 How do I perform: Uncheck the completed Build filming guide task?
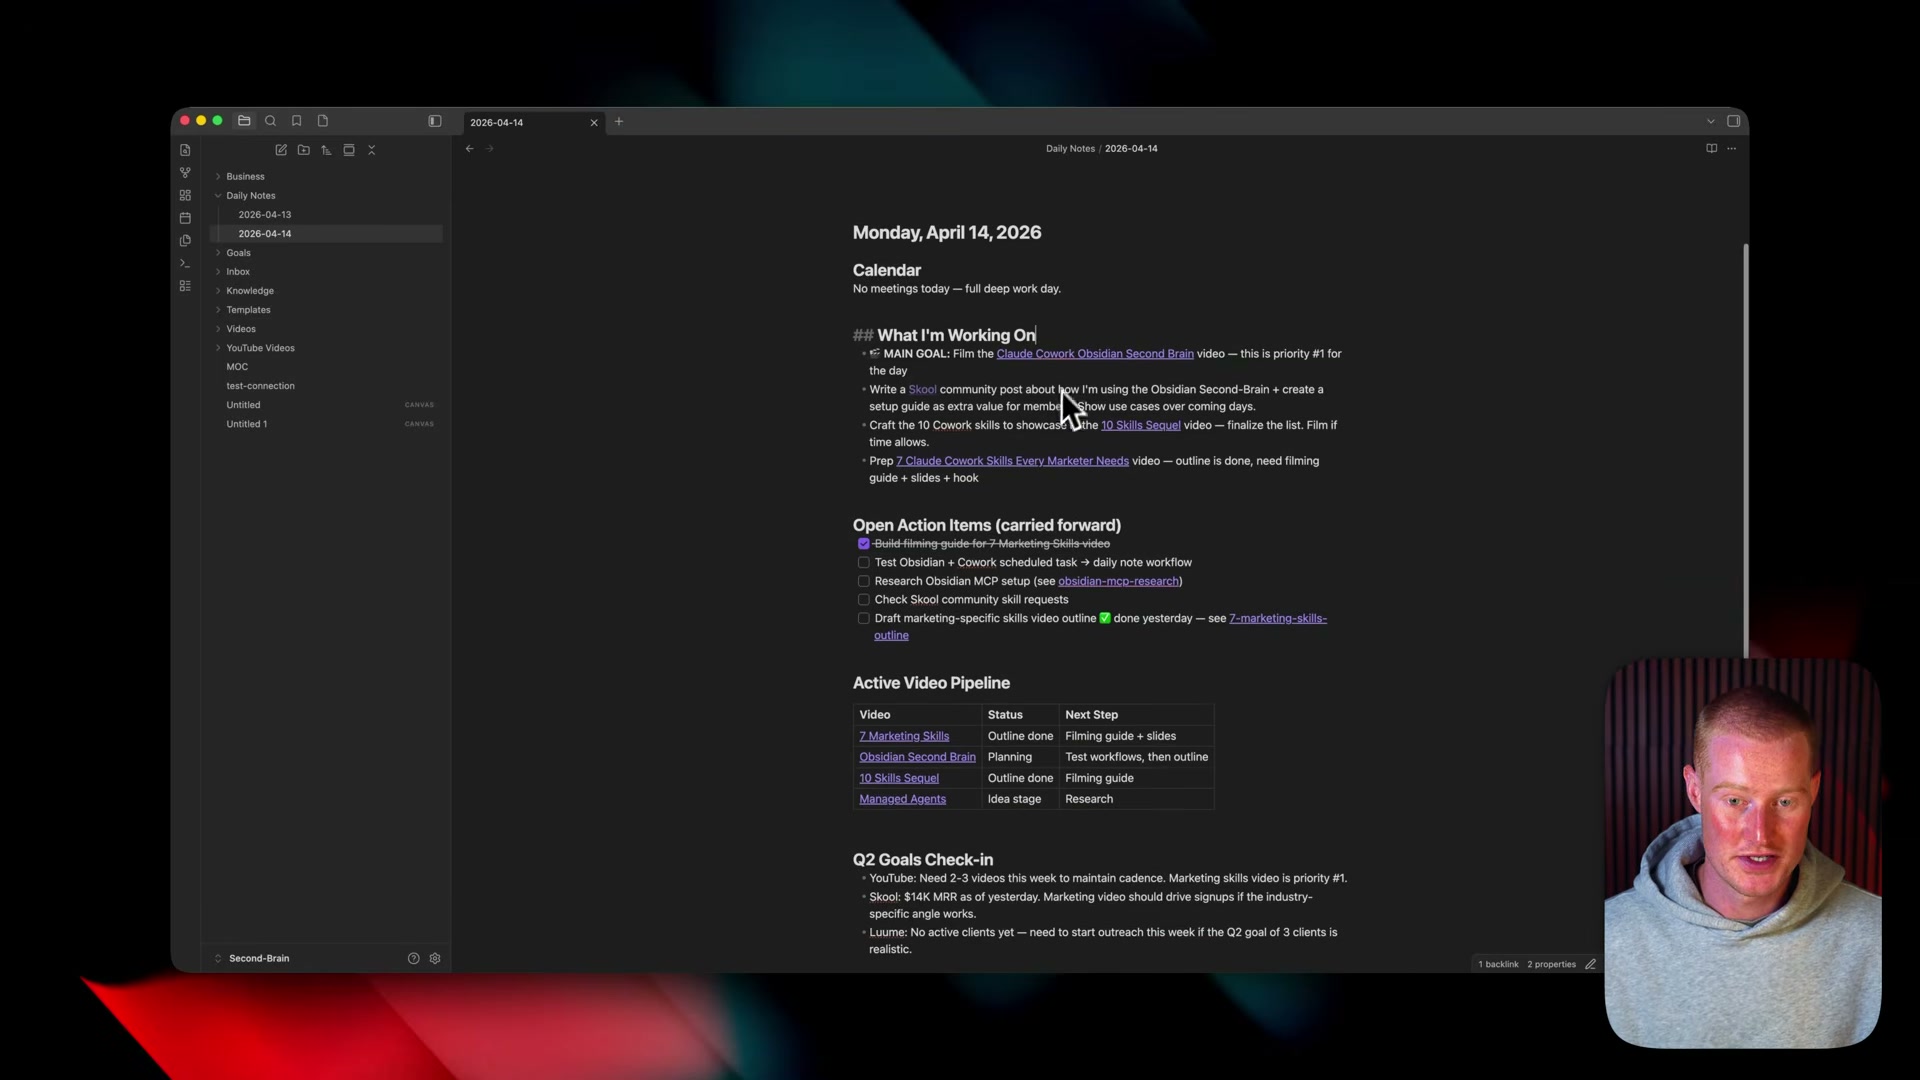pyautogui.click(x=863, y=543)
